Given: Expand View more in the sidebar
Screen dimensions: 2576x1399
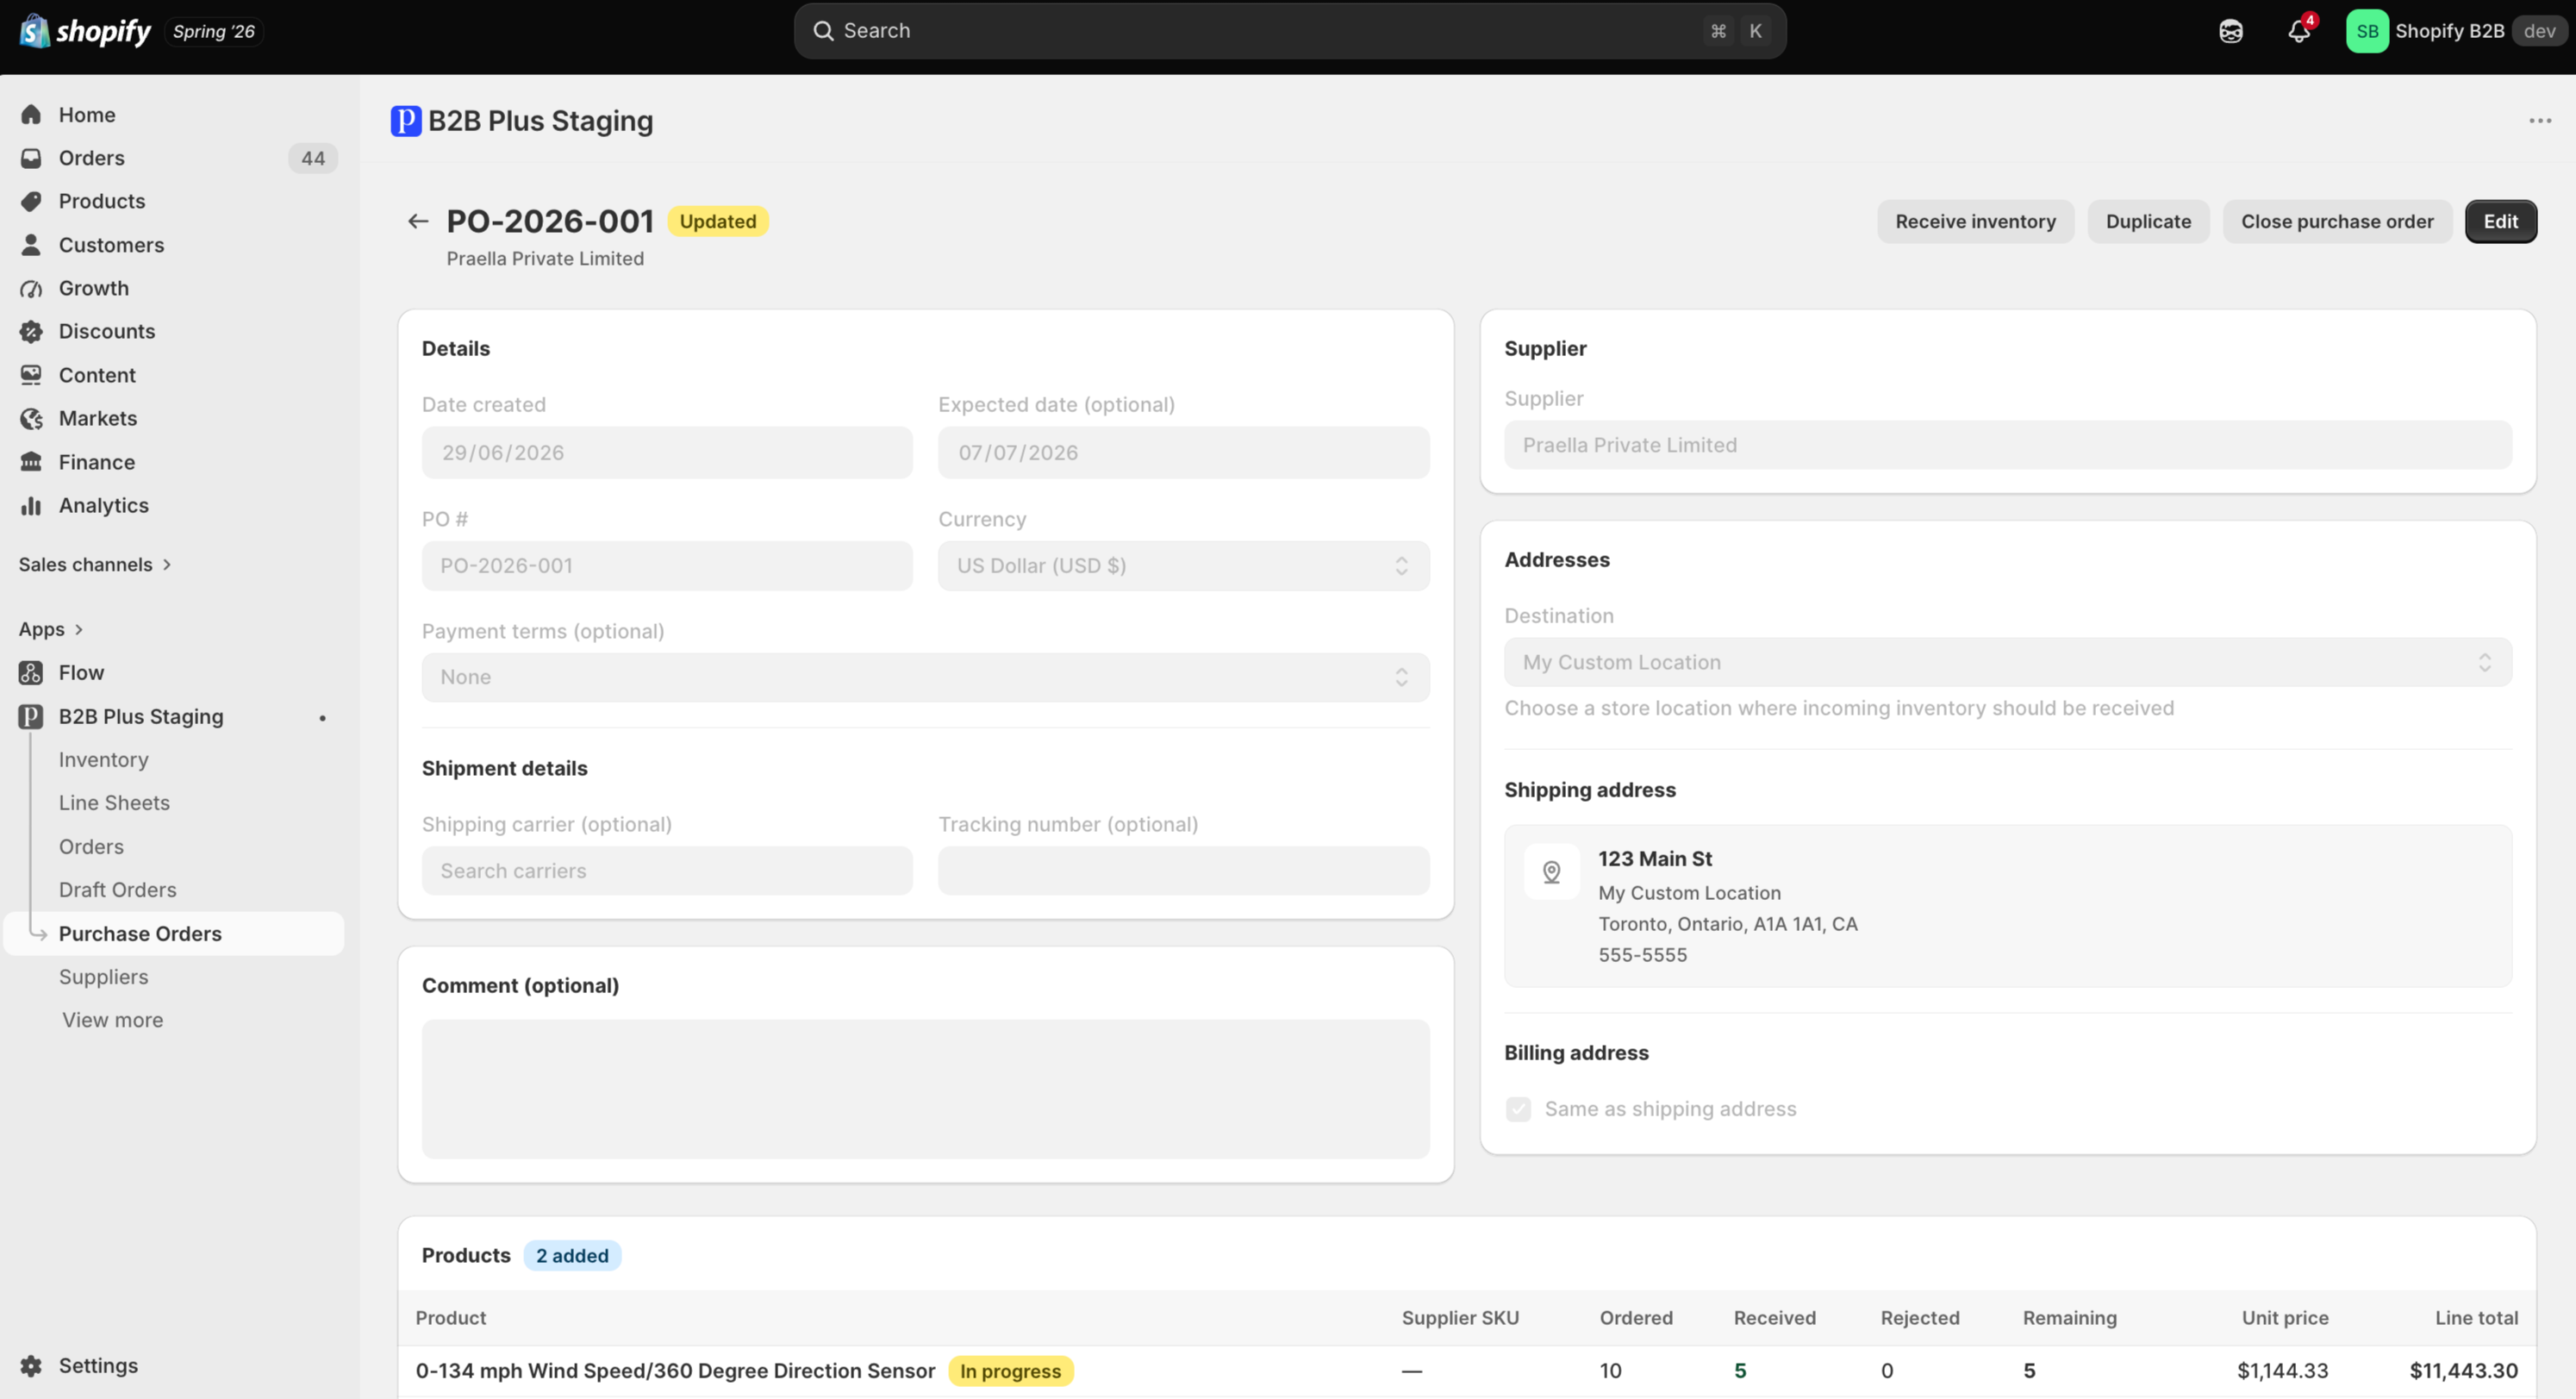Looking at the screenshot, I should pos(112,1020).
